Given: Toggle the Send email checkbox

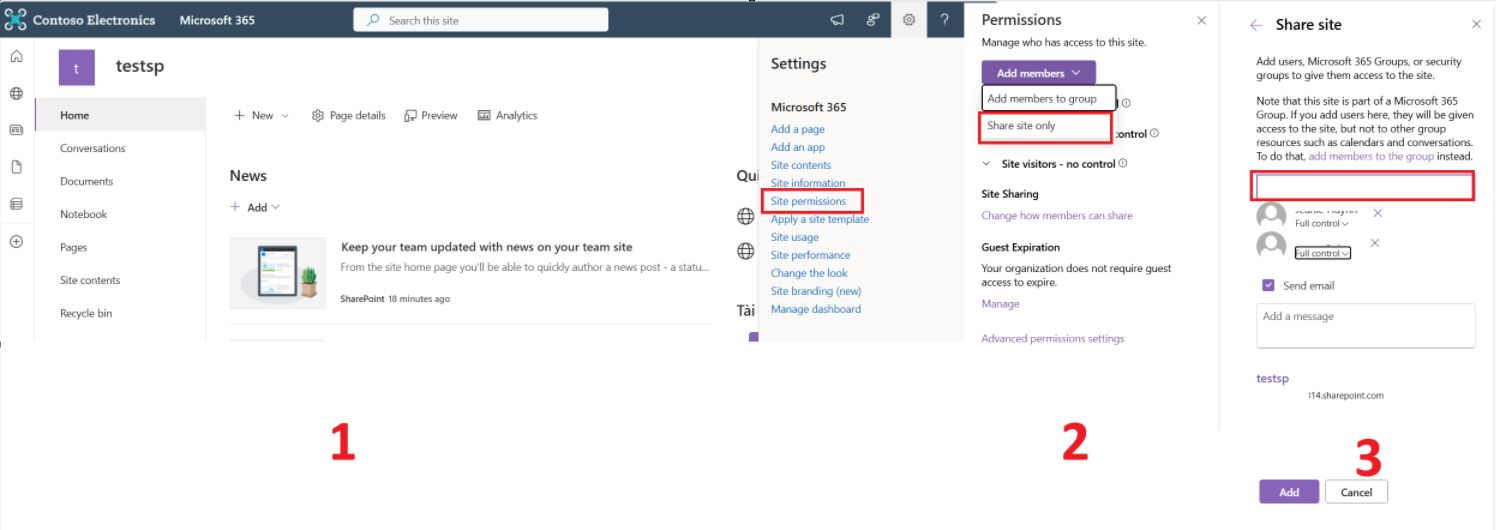Looking at the screenshot, I should click(1268, 285).
